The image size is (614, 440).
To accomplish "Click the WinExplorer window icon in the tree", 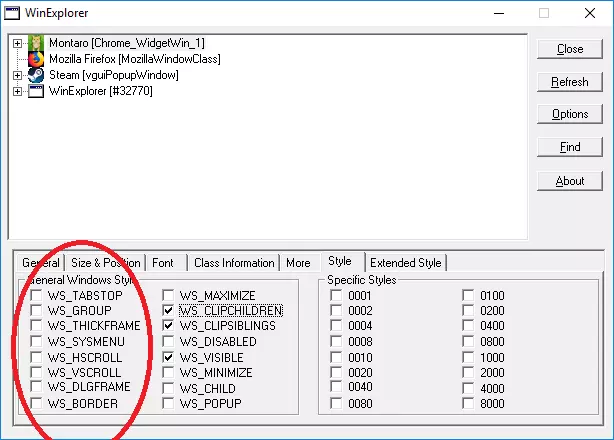I will [x=36, y=91].
